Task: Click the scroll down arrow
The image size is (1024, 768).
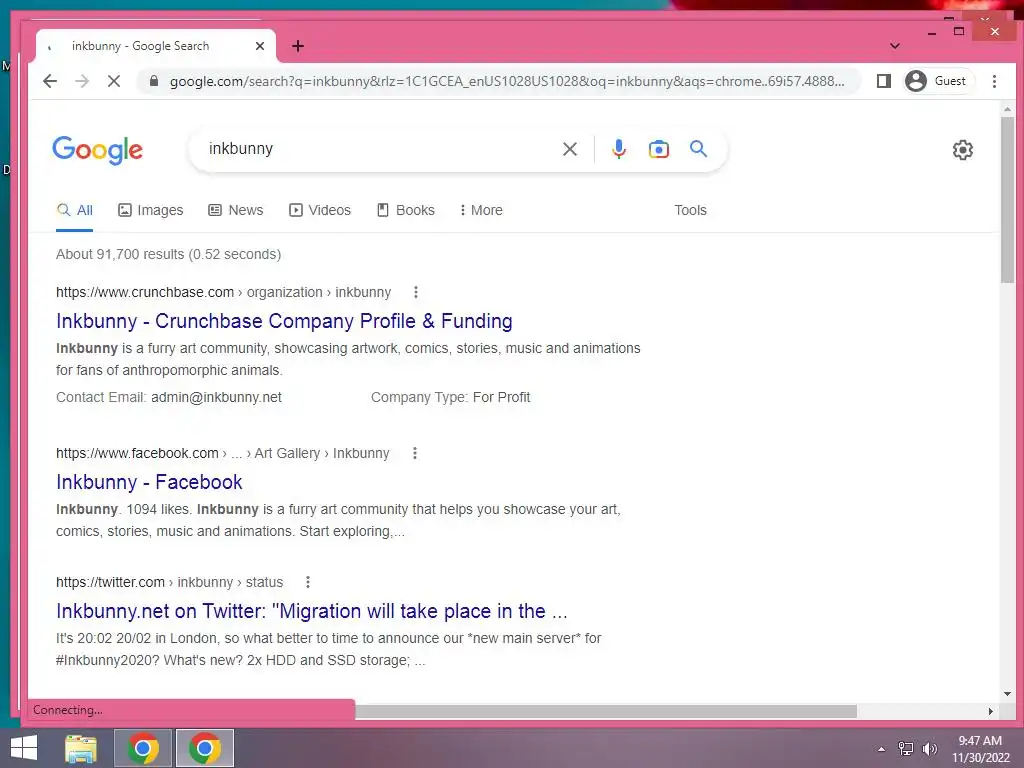Action: [x=1006, y=694]
